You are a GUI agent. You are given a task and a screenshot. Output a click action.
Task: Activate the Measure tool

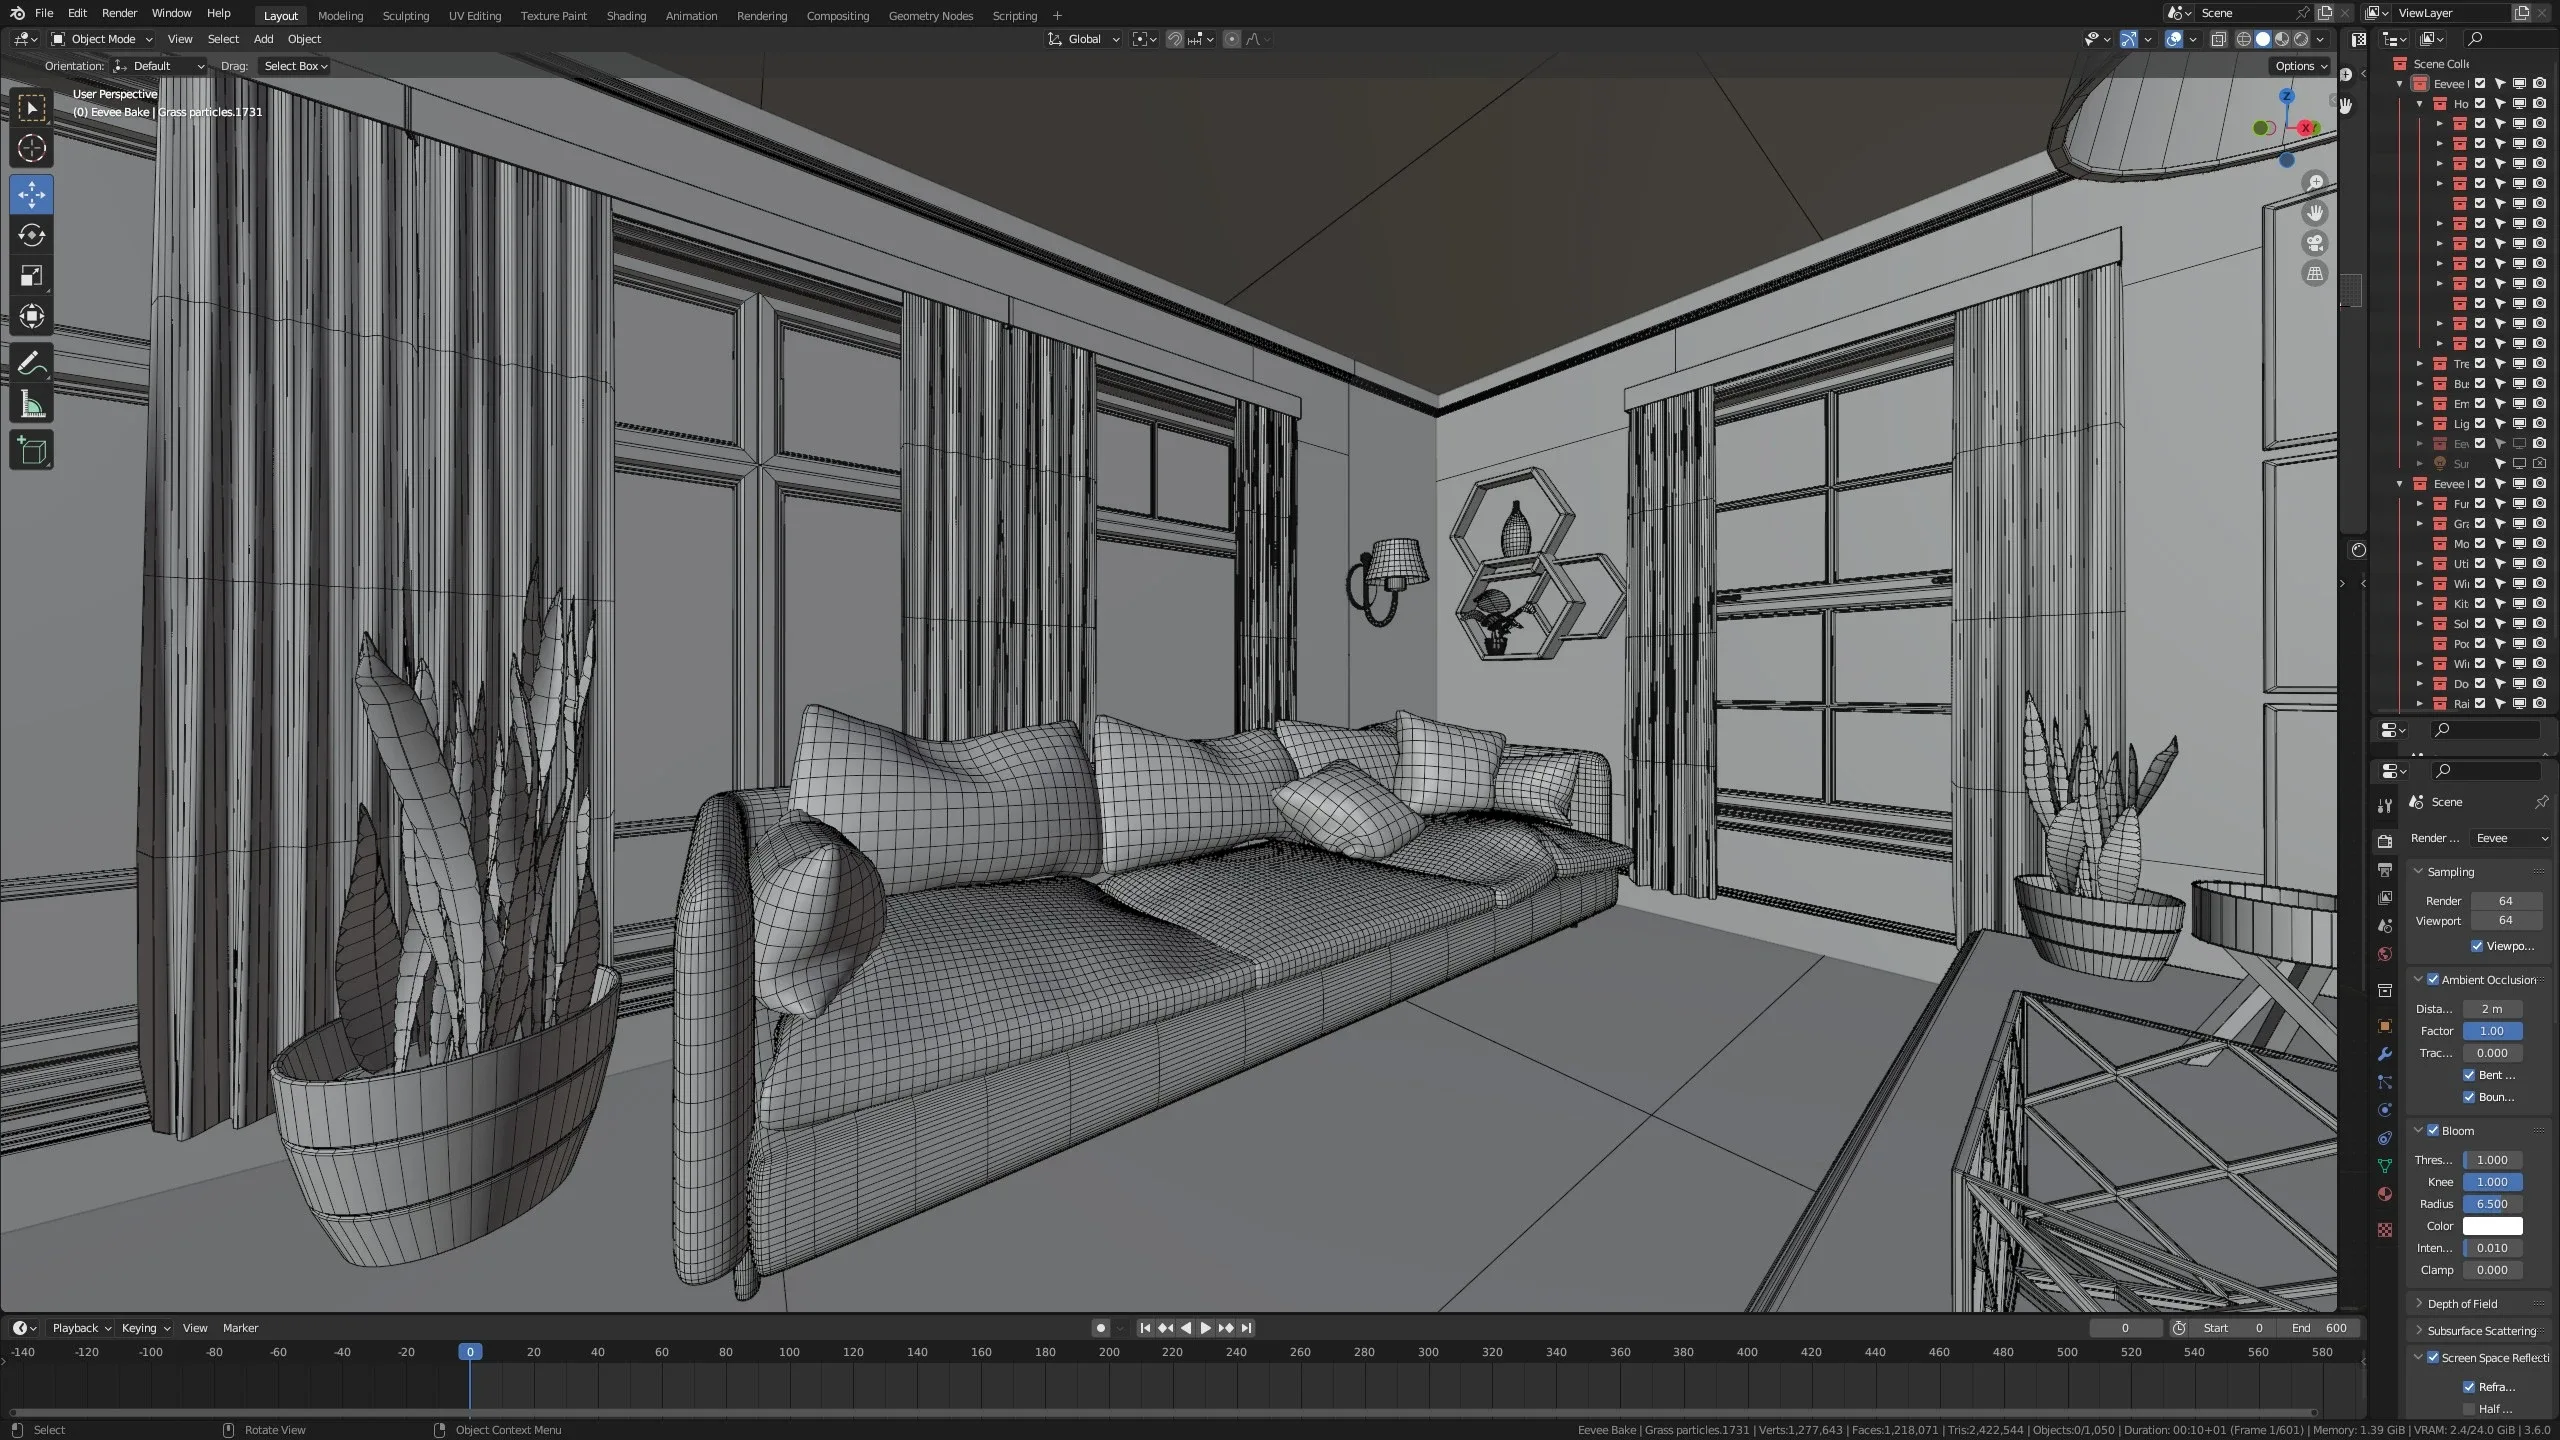(x=31, y=403)
